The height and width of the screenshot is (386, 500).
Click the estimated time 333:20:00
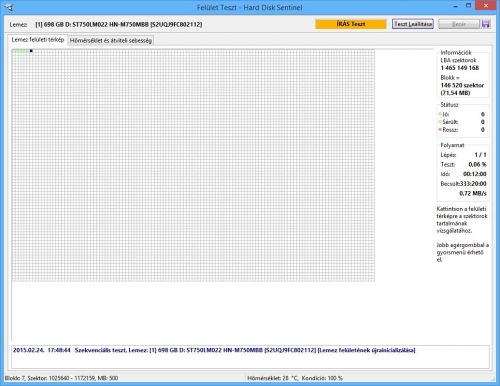pyautogui.click(x=473, y=184)
